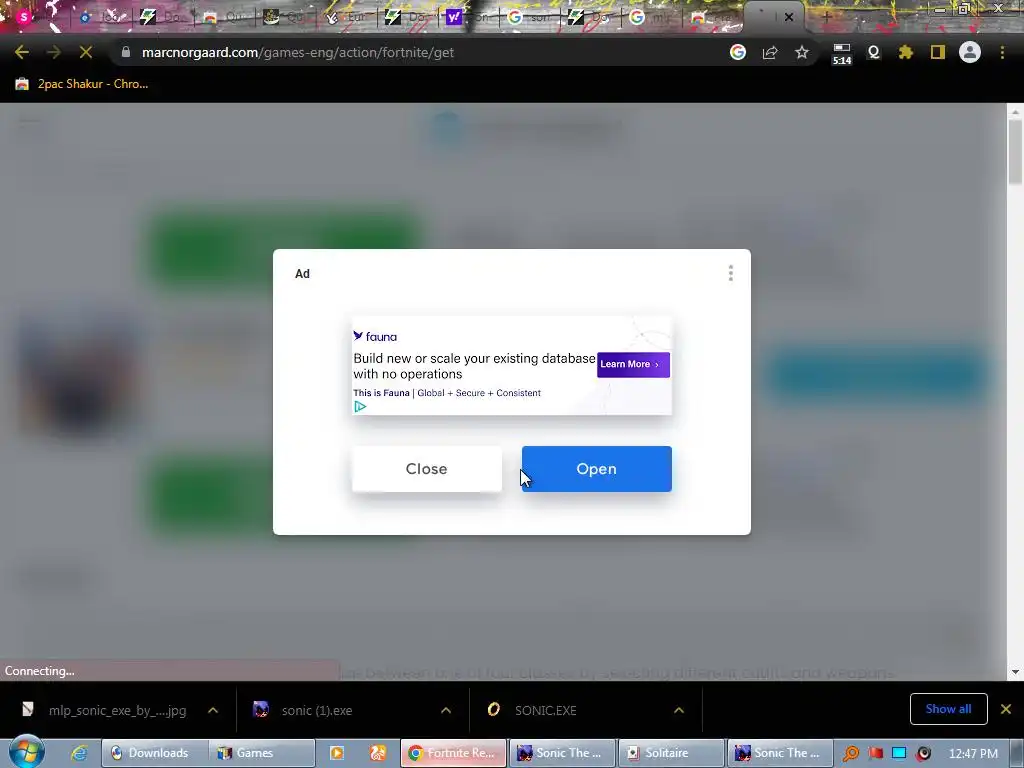
Task: Click the Learn More ad button
Action: [633, 364]
